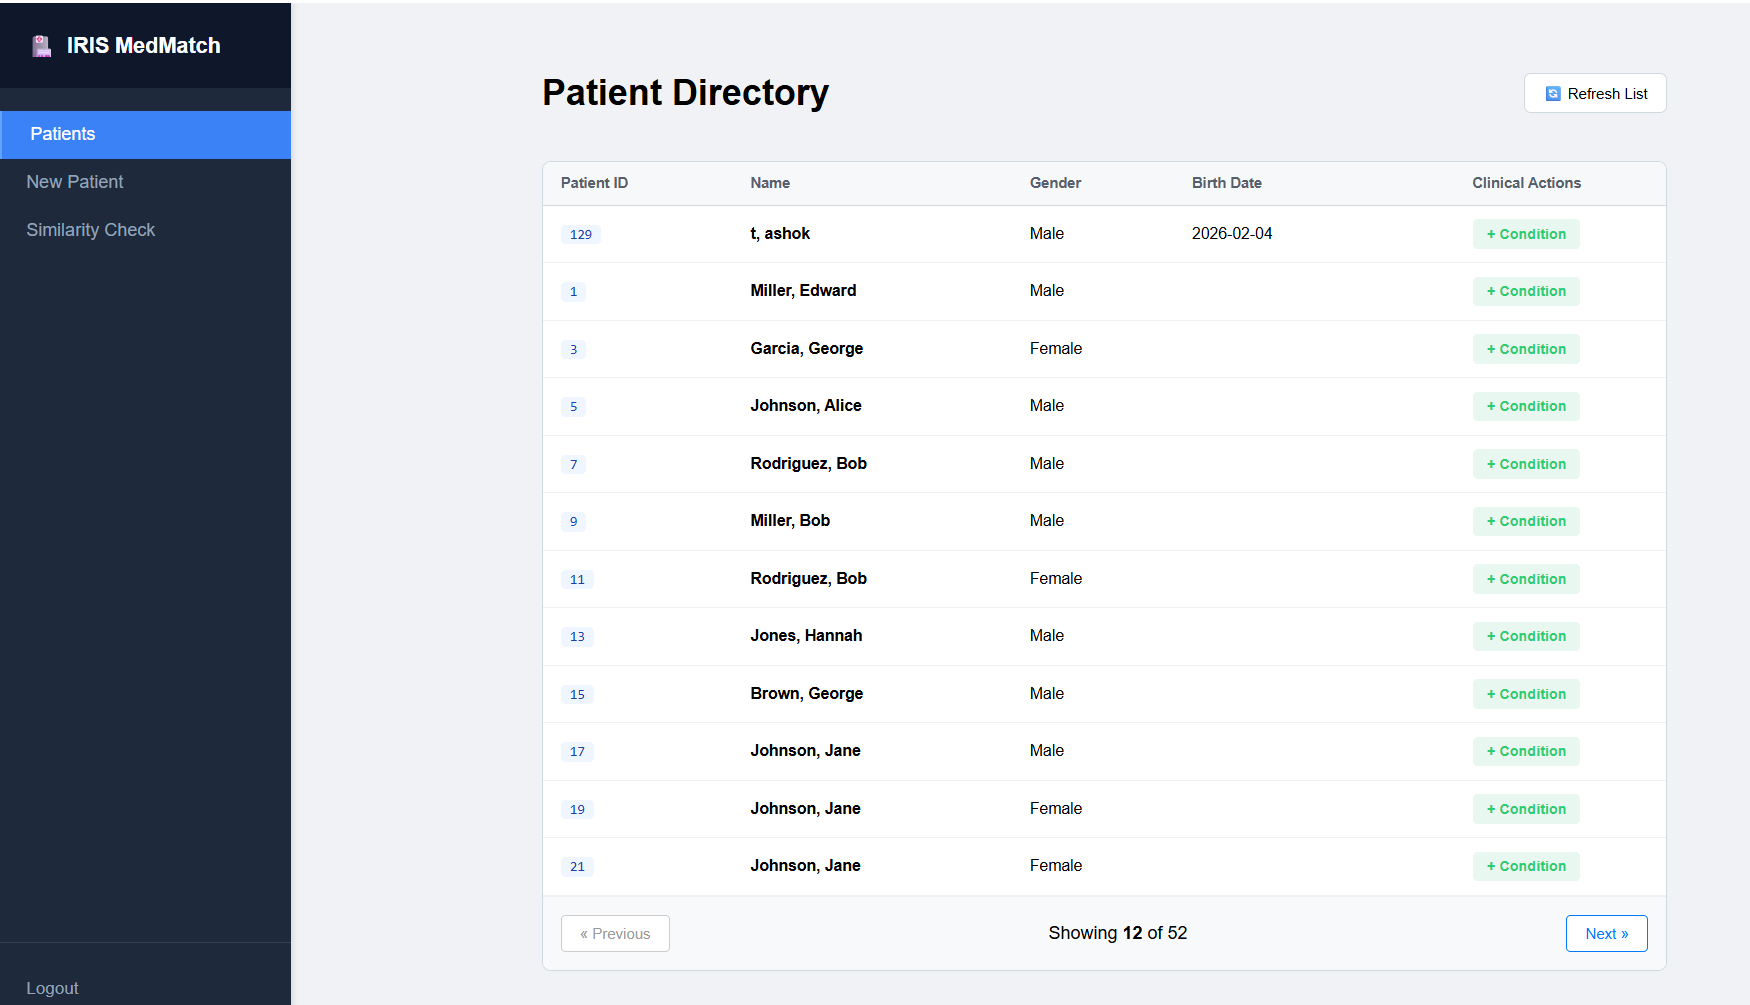Click the refresh icon in Refresh List
The image size is (1750, 1005).
click(x=1552, y=94)
